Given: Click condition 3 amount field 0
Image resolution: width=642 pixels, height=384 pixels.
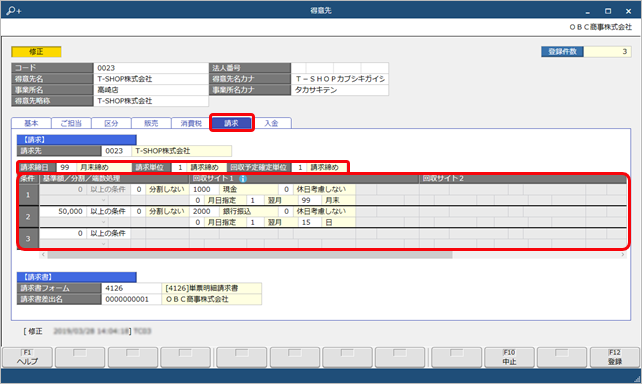Looking at the screenshot, I should [x=63, y=233].
